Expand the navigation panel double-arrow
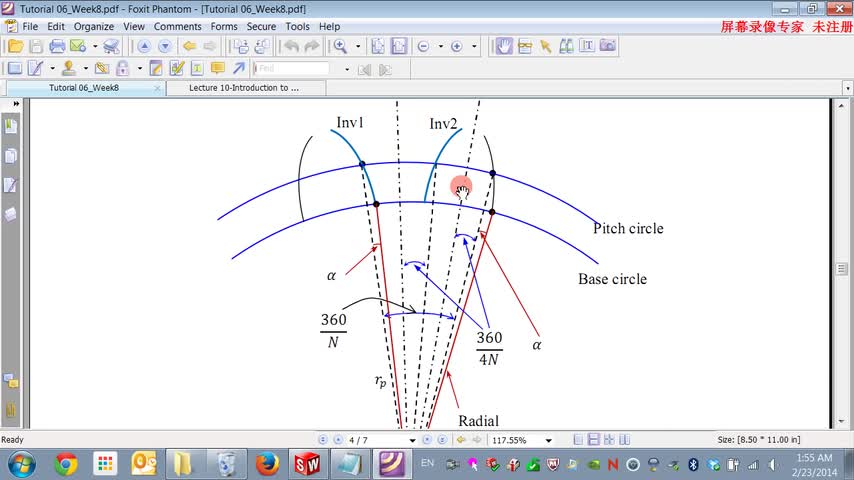 tap(16, 104)
